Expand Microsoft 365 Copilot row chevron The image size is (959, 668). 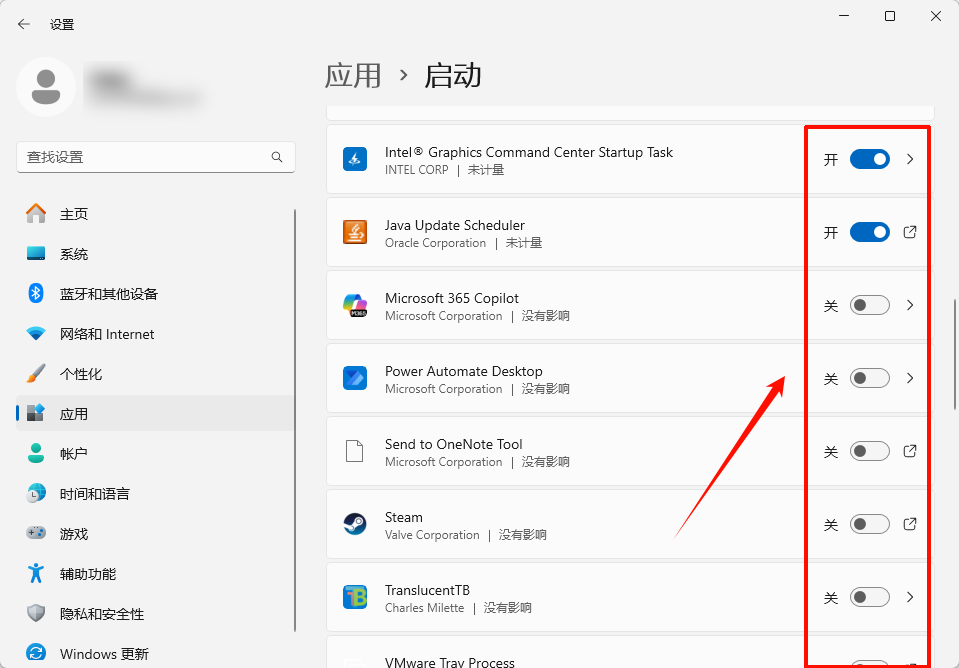[910, 305]
